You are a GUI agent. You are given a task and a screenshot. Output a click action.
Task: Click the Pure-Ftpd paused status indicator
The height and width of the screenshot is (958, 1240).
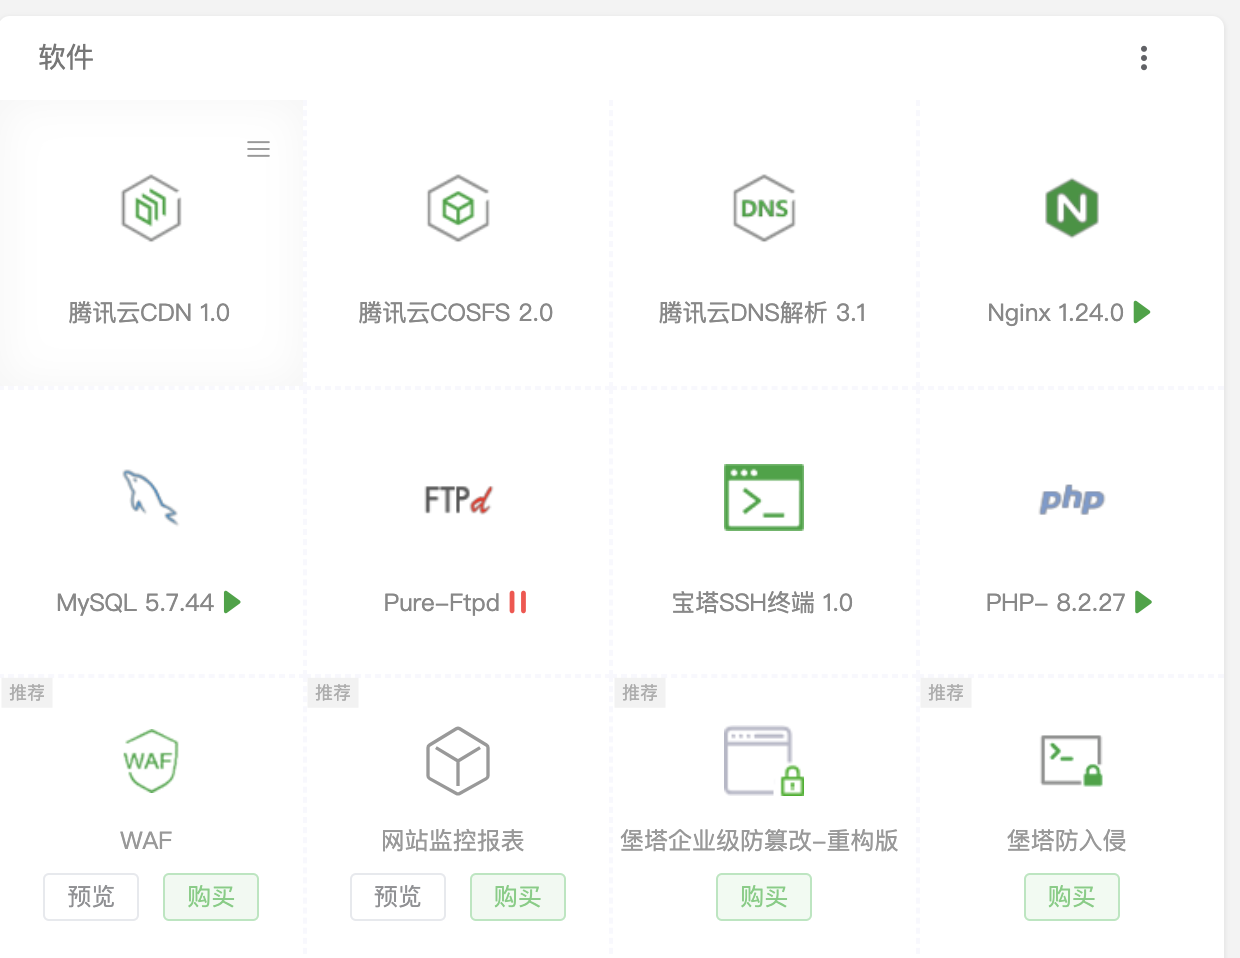coord(518,602)
